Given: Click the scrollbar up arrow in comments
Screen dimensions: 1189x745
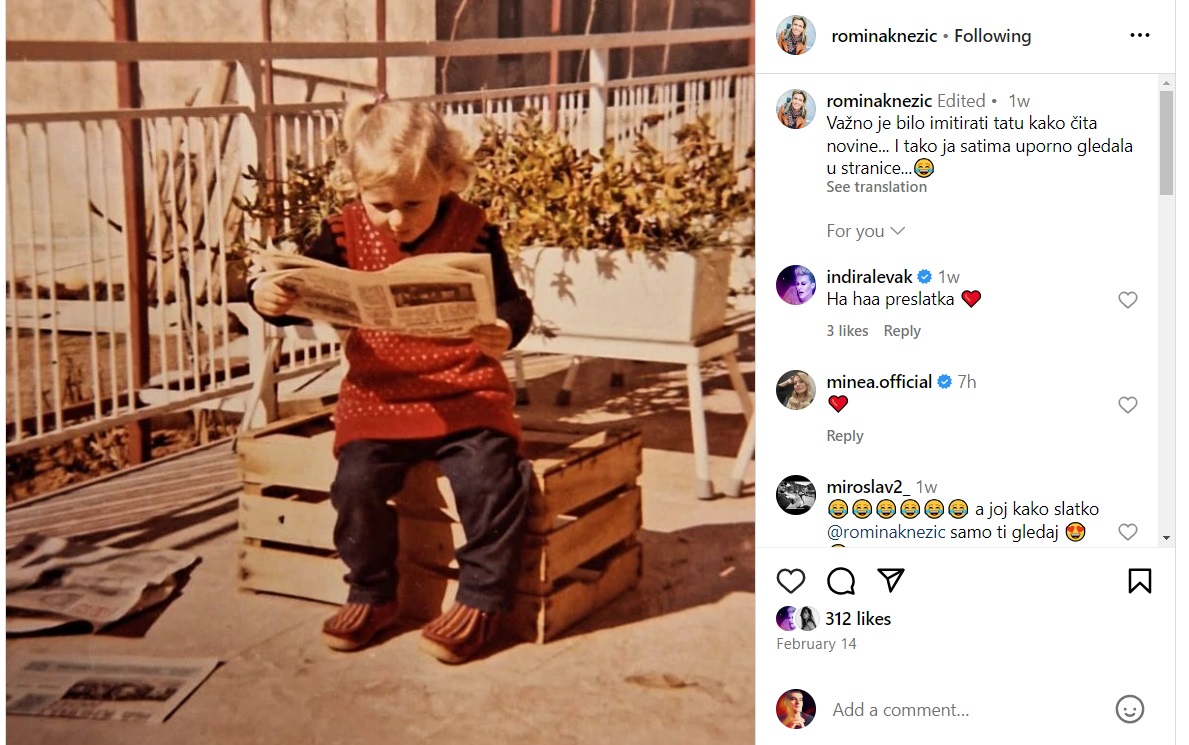Looking at the screenshot, I should click(x=1166, y=83).
